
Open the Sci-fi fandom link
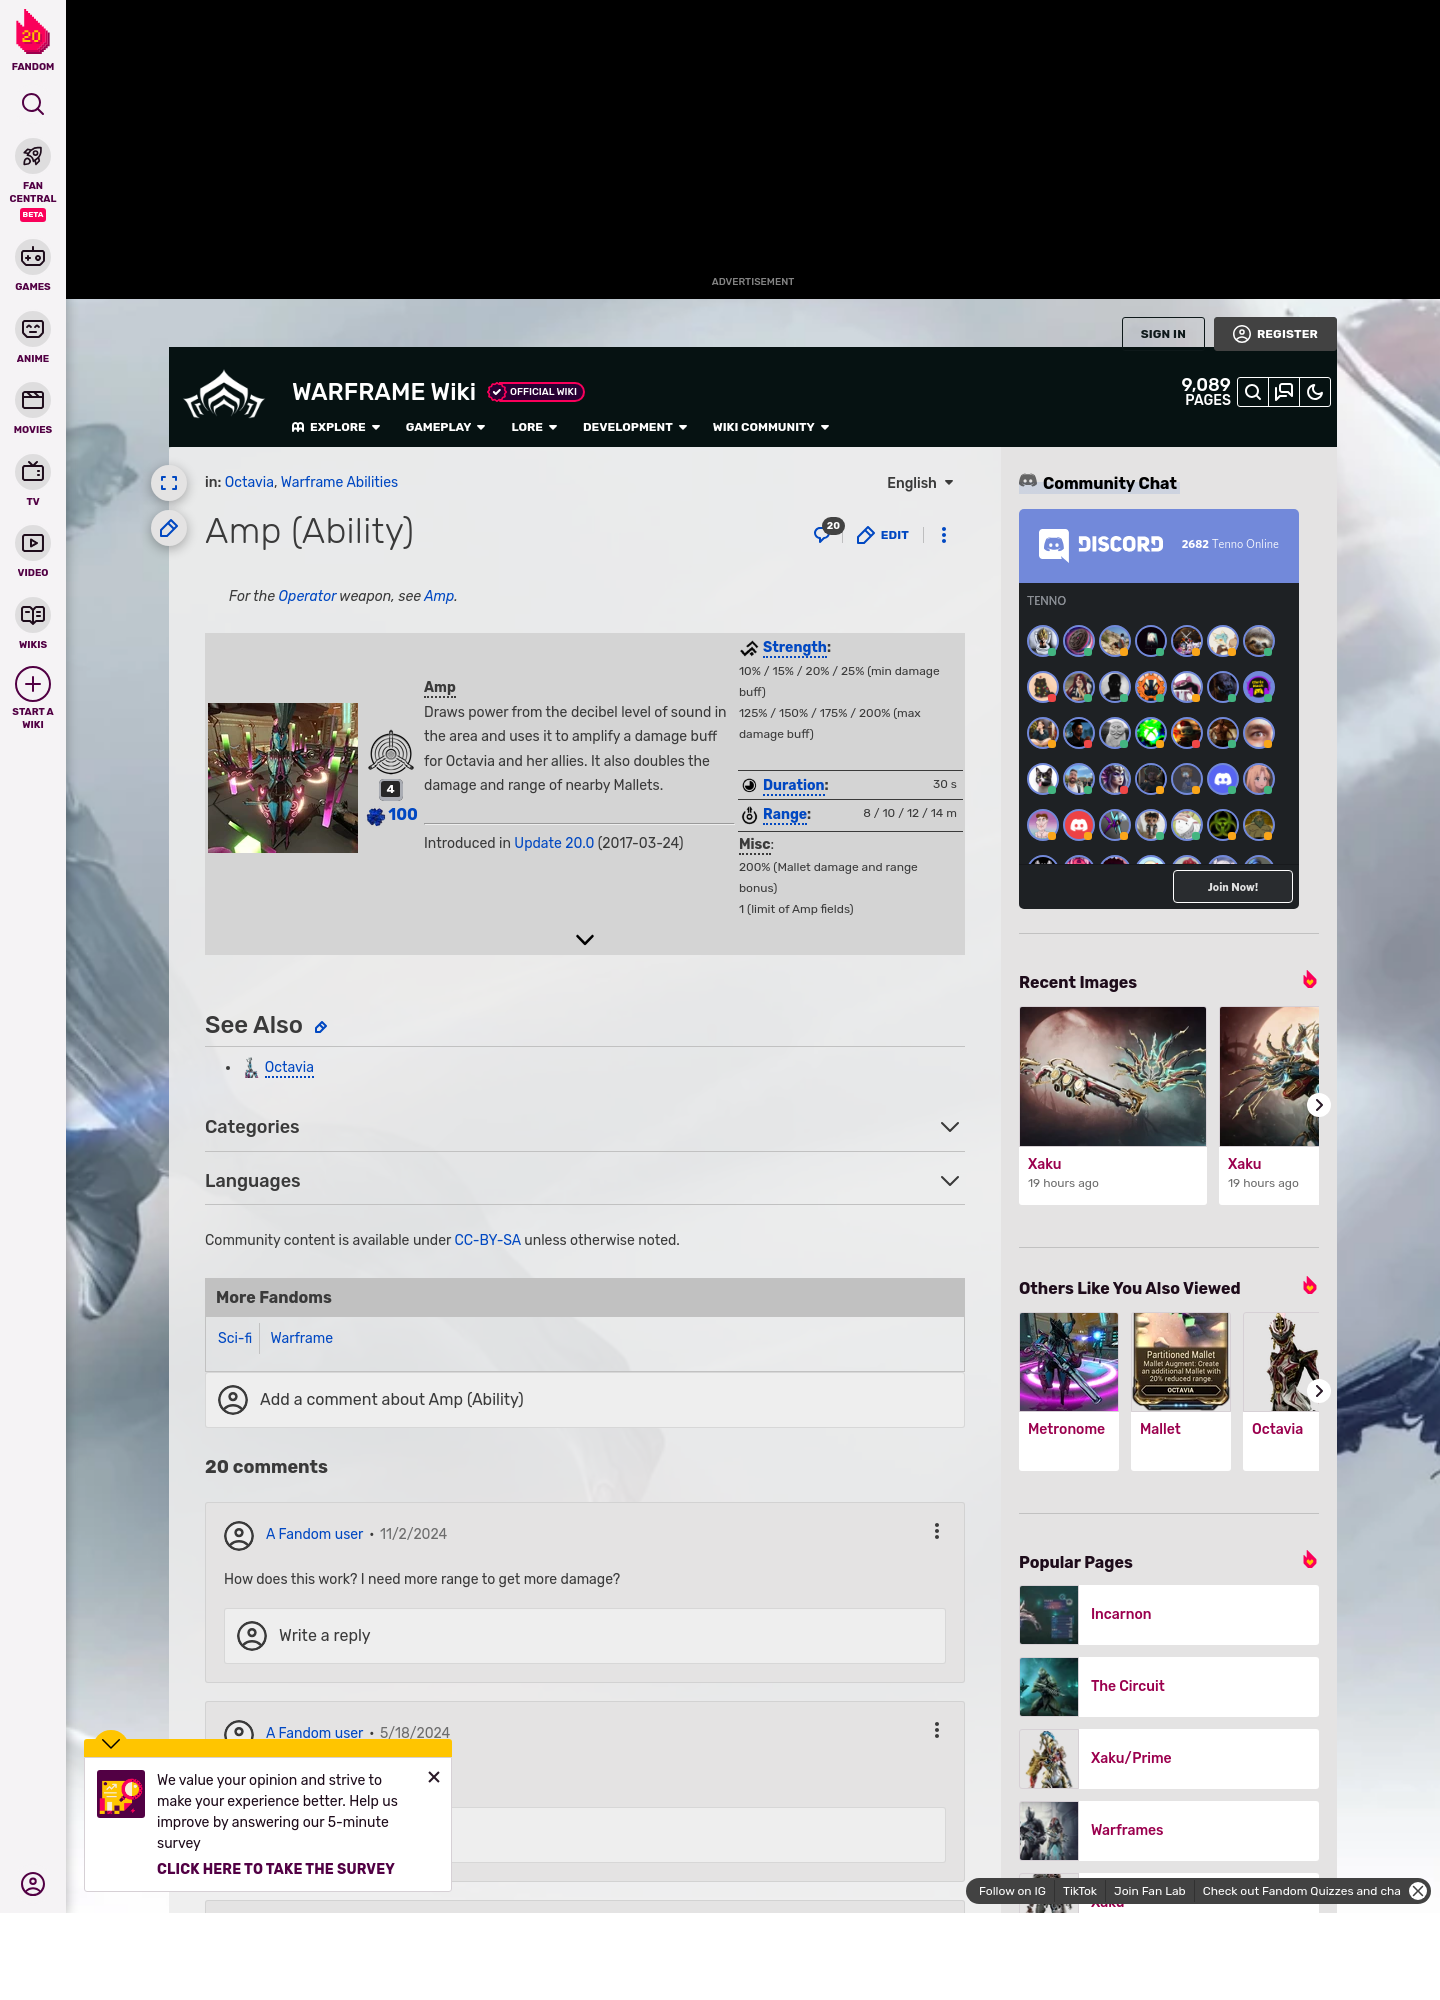[235, 1338]
